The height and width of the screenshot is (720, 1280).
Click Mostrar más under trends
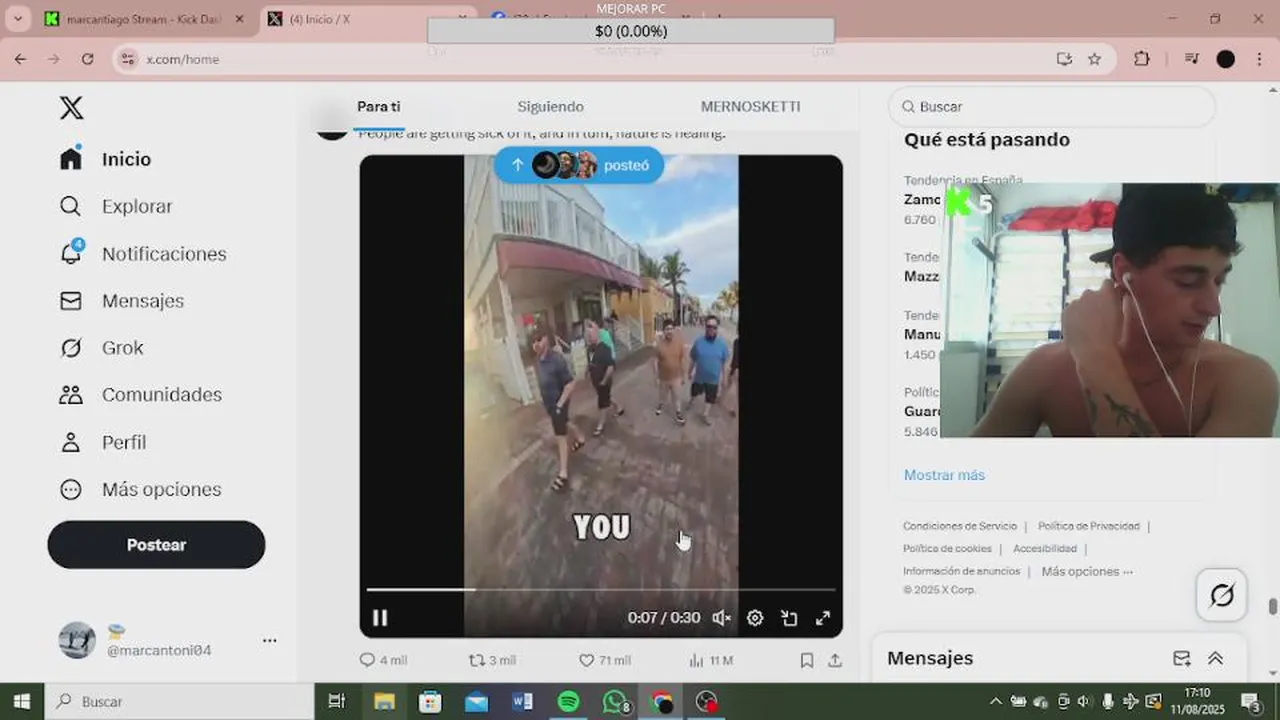(944, 475)
